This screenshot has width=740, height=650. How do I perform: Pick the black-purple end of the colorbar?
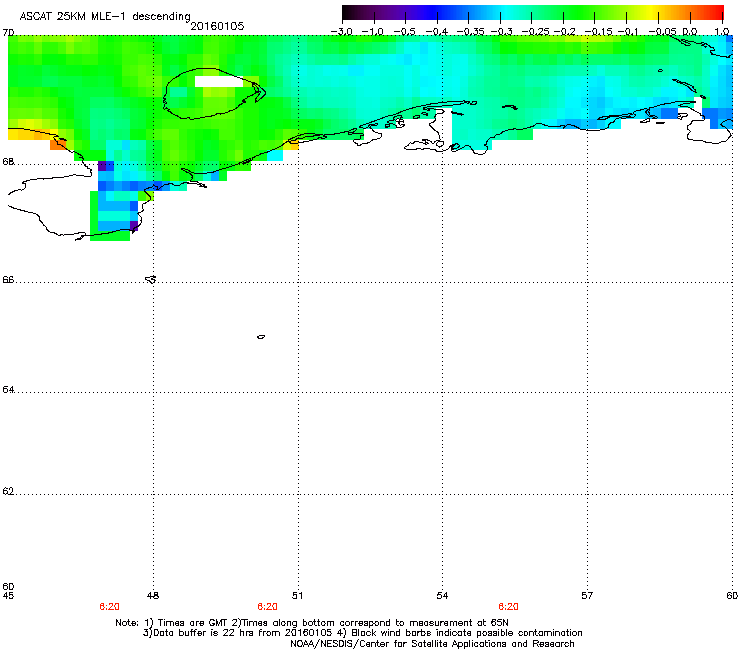352,12
